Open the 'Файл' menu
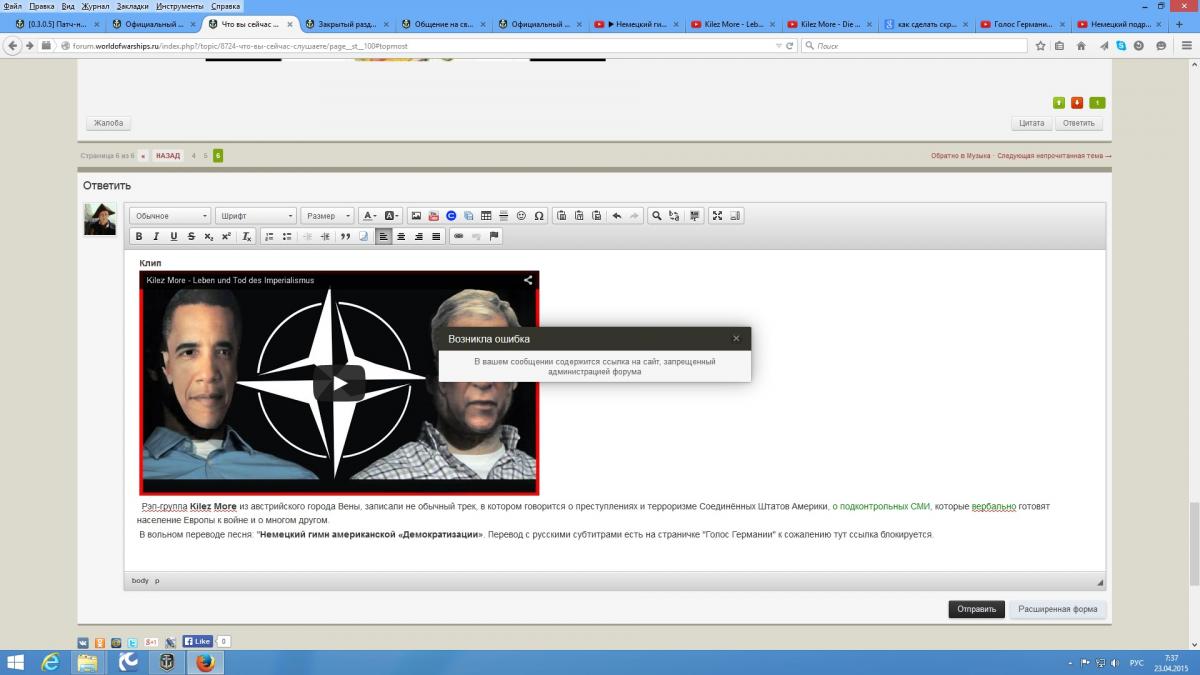The image size is (1200, 675). coord(13,6)
